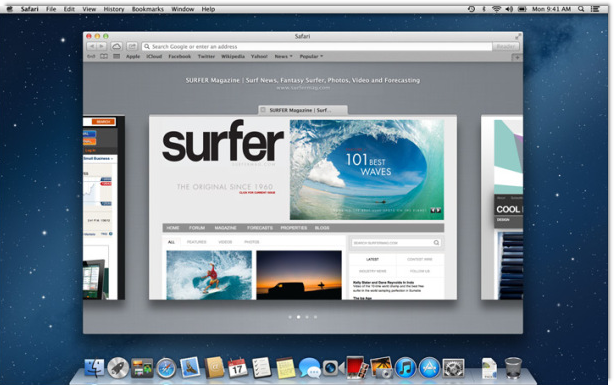Jump to the last tab indicator dot
The height and width of the screenshot is (385, 614).
coord(315,317)
